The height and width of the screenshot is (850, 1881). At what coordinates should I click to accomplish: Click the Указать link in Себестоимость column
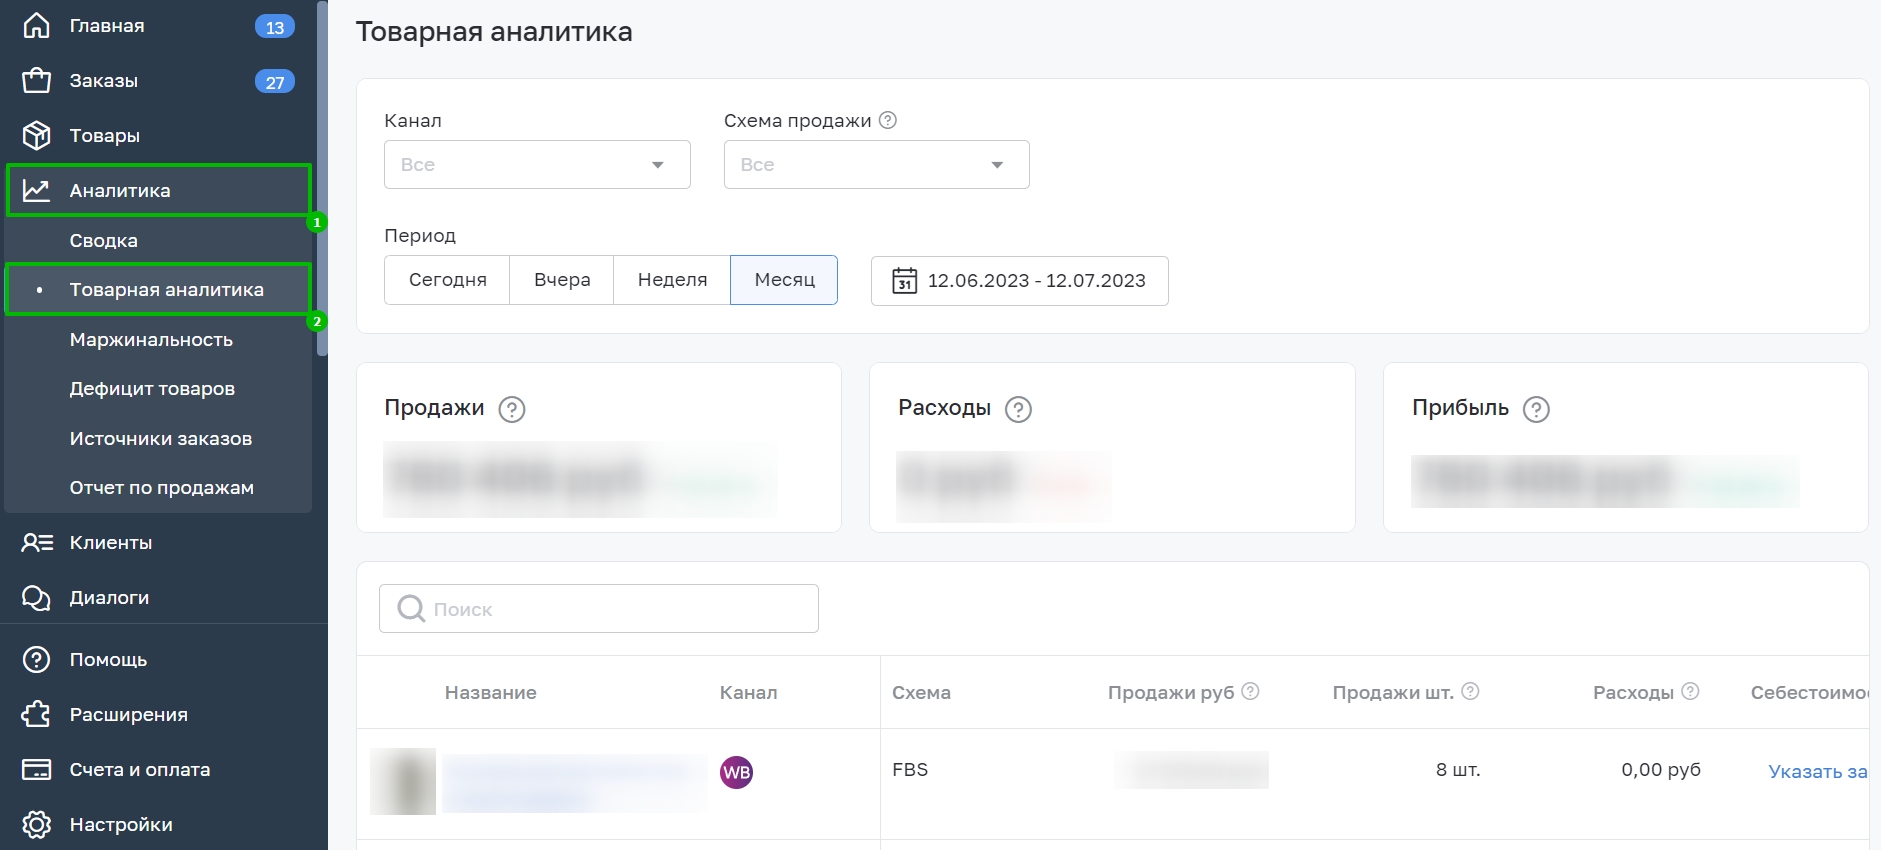point(1816,771)
